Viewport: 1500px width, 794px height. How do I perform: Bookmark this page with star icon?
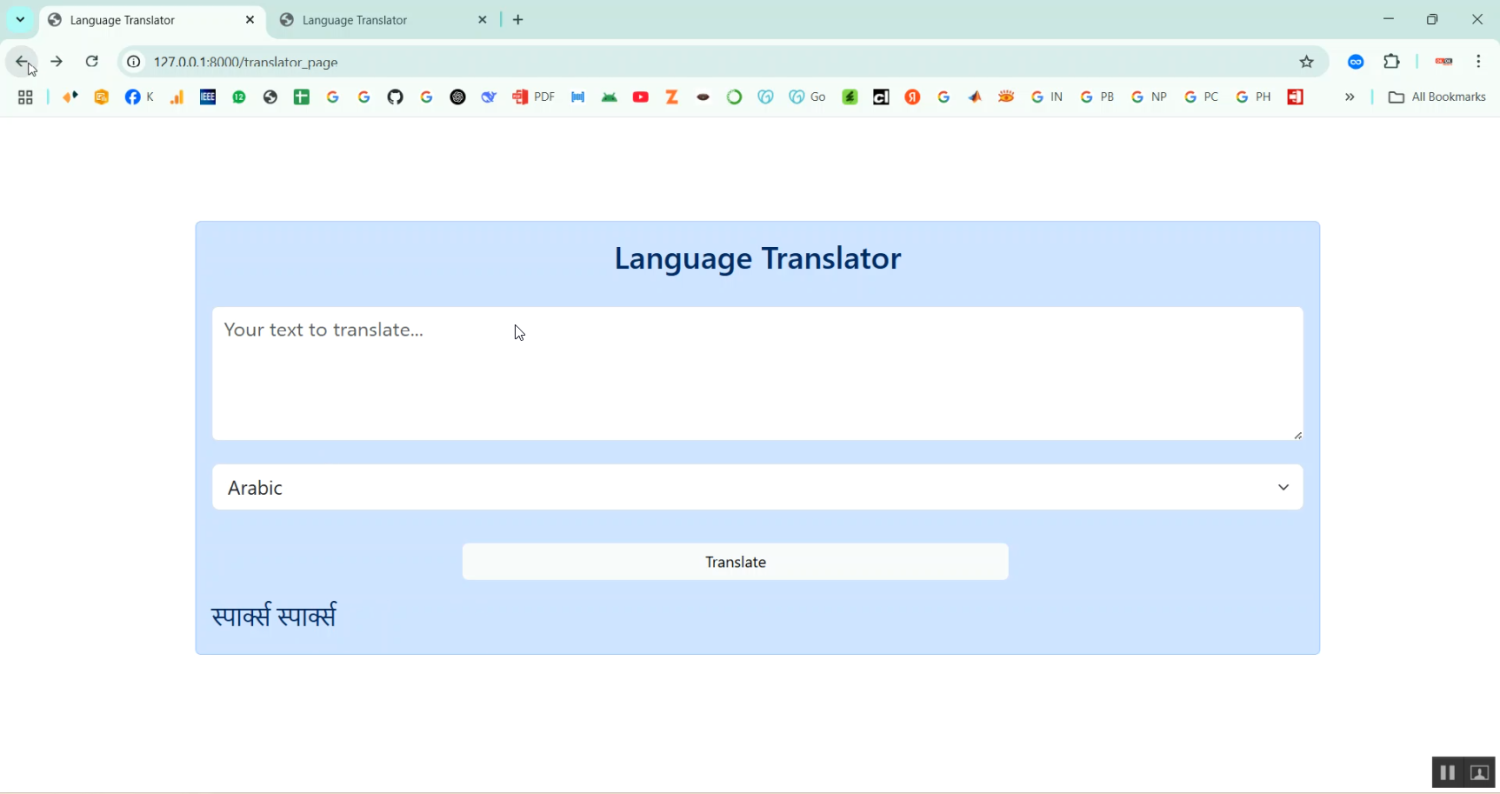(x=1306, y=61)
